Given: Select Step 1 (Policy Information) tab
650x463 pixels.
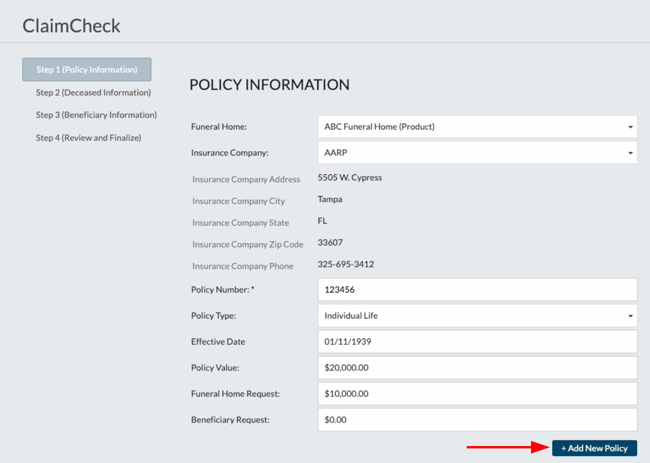Looking at the screenshot, I should tap(87, 70).
